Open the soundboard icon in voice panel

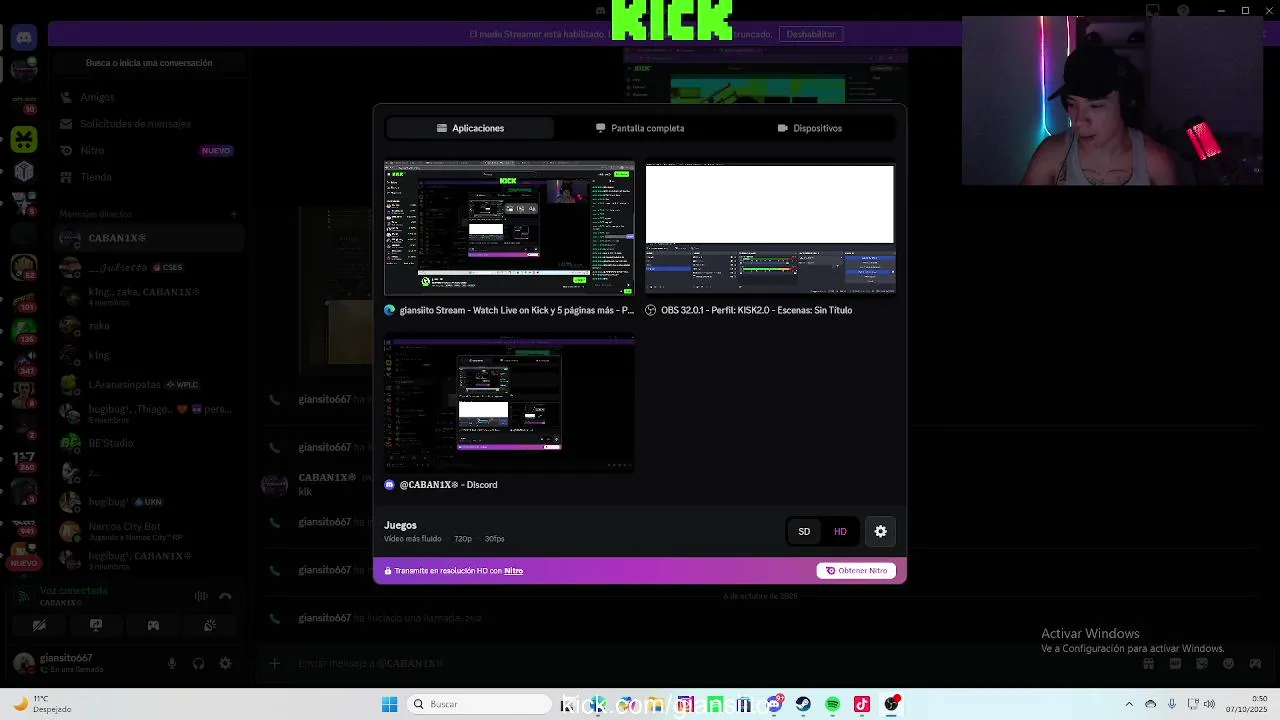pos(210,626)
